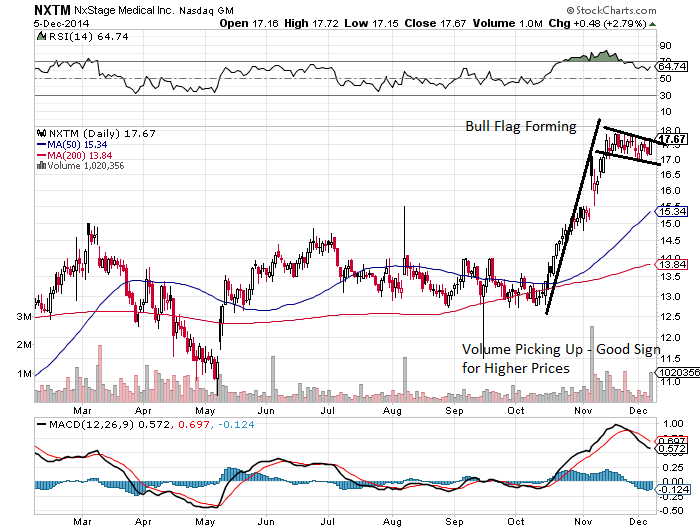
Task: Click the -0.124 histogram tag on right axis
Action: tap(675, 490)
